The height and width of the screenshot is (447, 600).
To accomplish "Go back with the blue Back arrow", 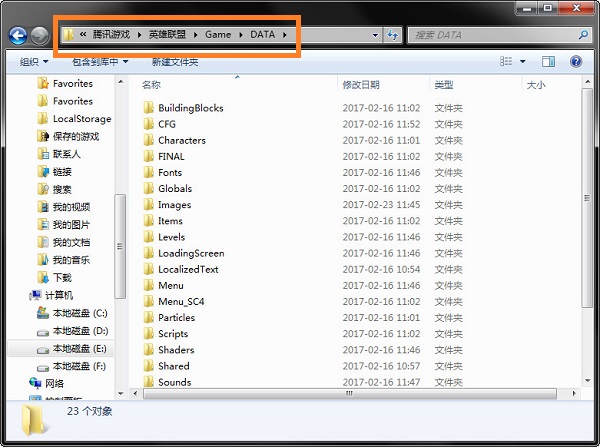I will [x=18, y=36].
